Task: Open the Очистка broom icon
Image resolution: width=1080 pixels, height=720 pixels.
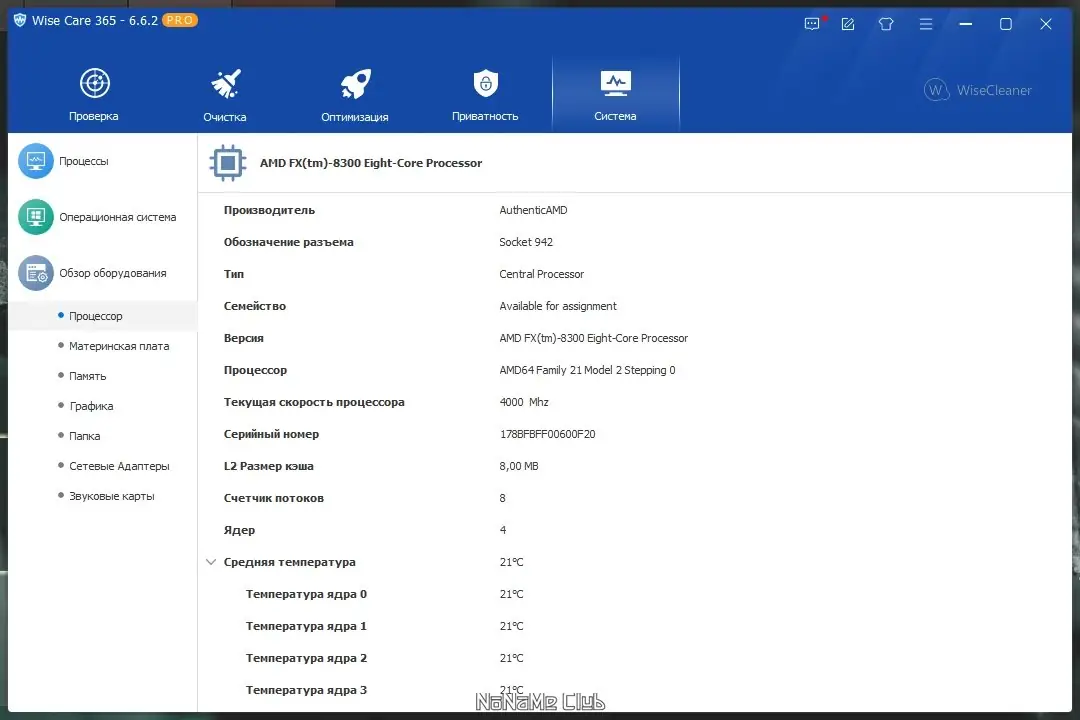Action: pos(225,84)
